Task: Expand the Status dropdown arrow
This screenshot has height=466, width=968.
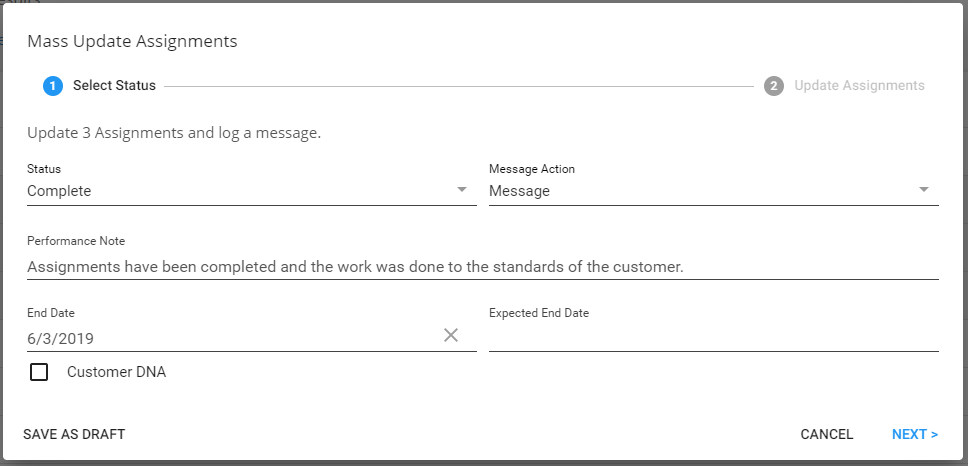Action: tap(462, 190)
